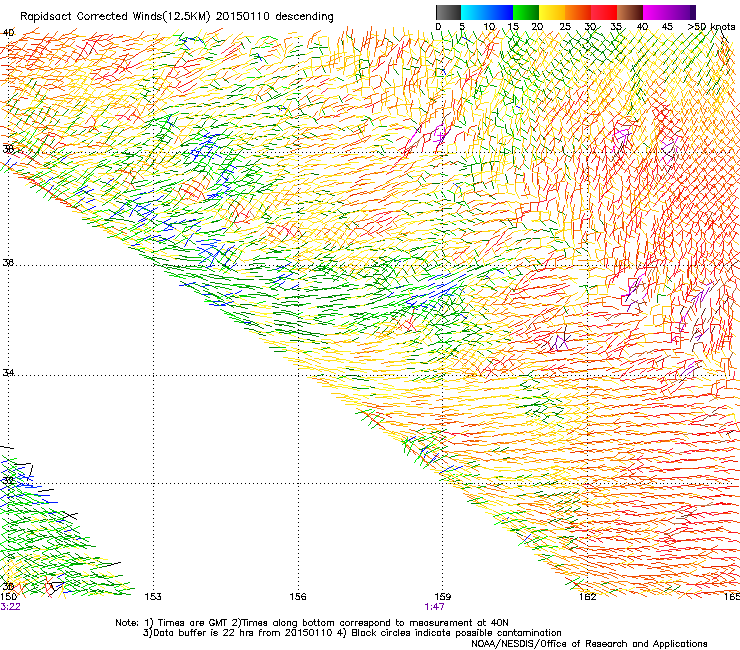
Task: Click the yellow 20-25 knots legend swatch
Action: point(552,12)
